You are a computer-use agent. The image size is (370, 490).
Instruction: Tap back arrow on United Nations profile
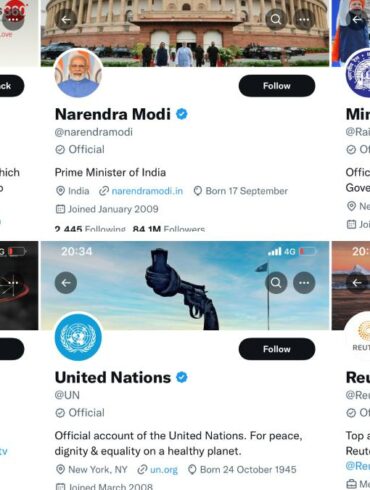(66, 283)
